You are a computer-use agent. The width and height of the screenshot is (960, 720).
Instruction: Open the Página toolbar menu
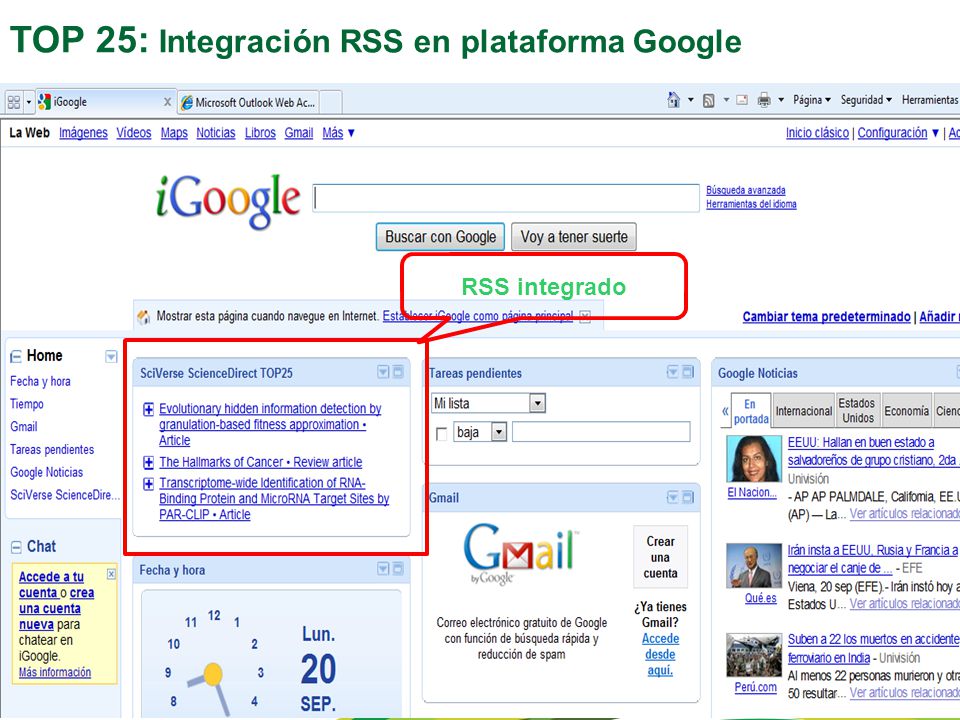click(x=812, y=100)
